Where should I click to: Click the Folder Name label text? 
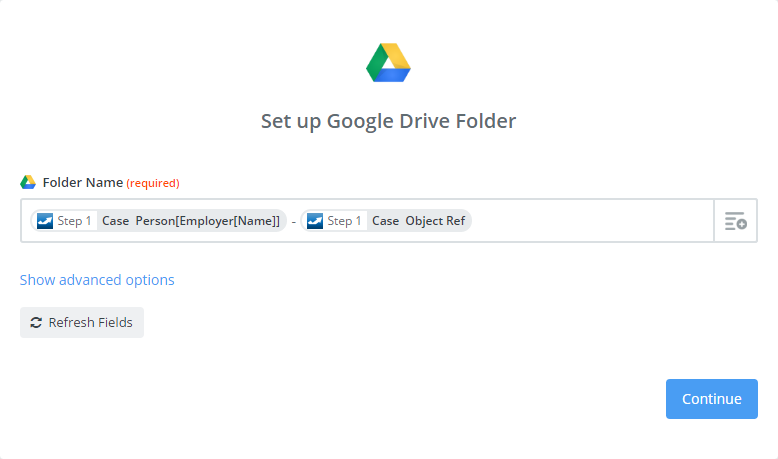point(82,183)
